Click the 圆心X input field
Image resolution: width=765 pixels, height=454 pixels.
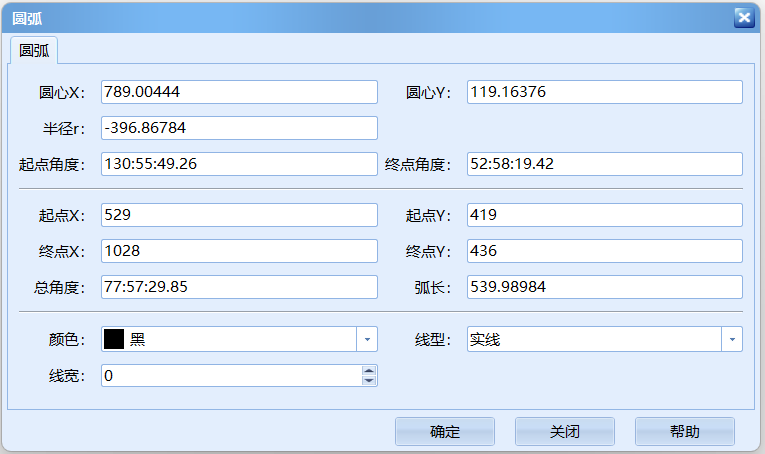tap(239, 92)
